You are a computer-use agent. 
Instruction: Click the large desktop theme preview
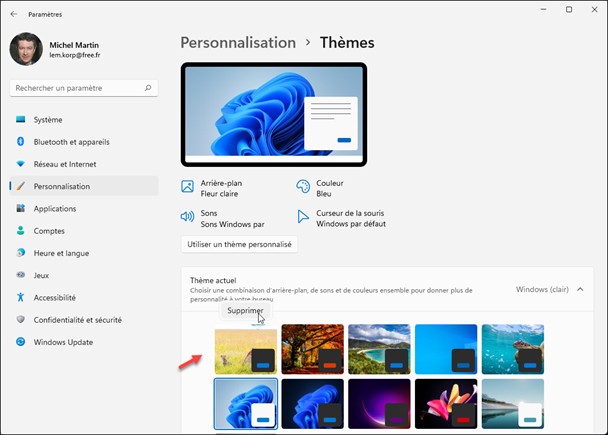point(274,114)
